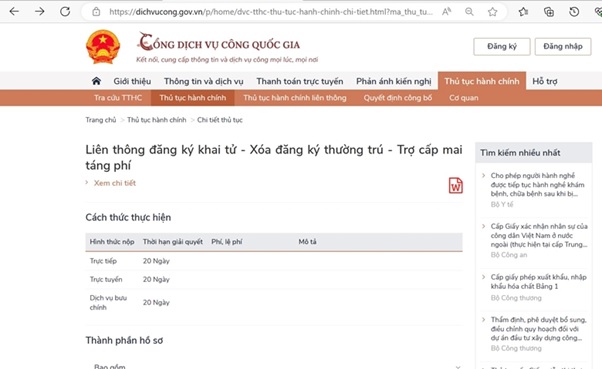Image resolution: width=602 pixels, height=369 pixels.
Task: Open the Cơ quan submenu tab
Action: [x=464, y=98]
